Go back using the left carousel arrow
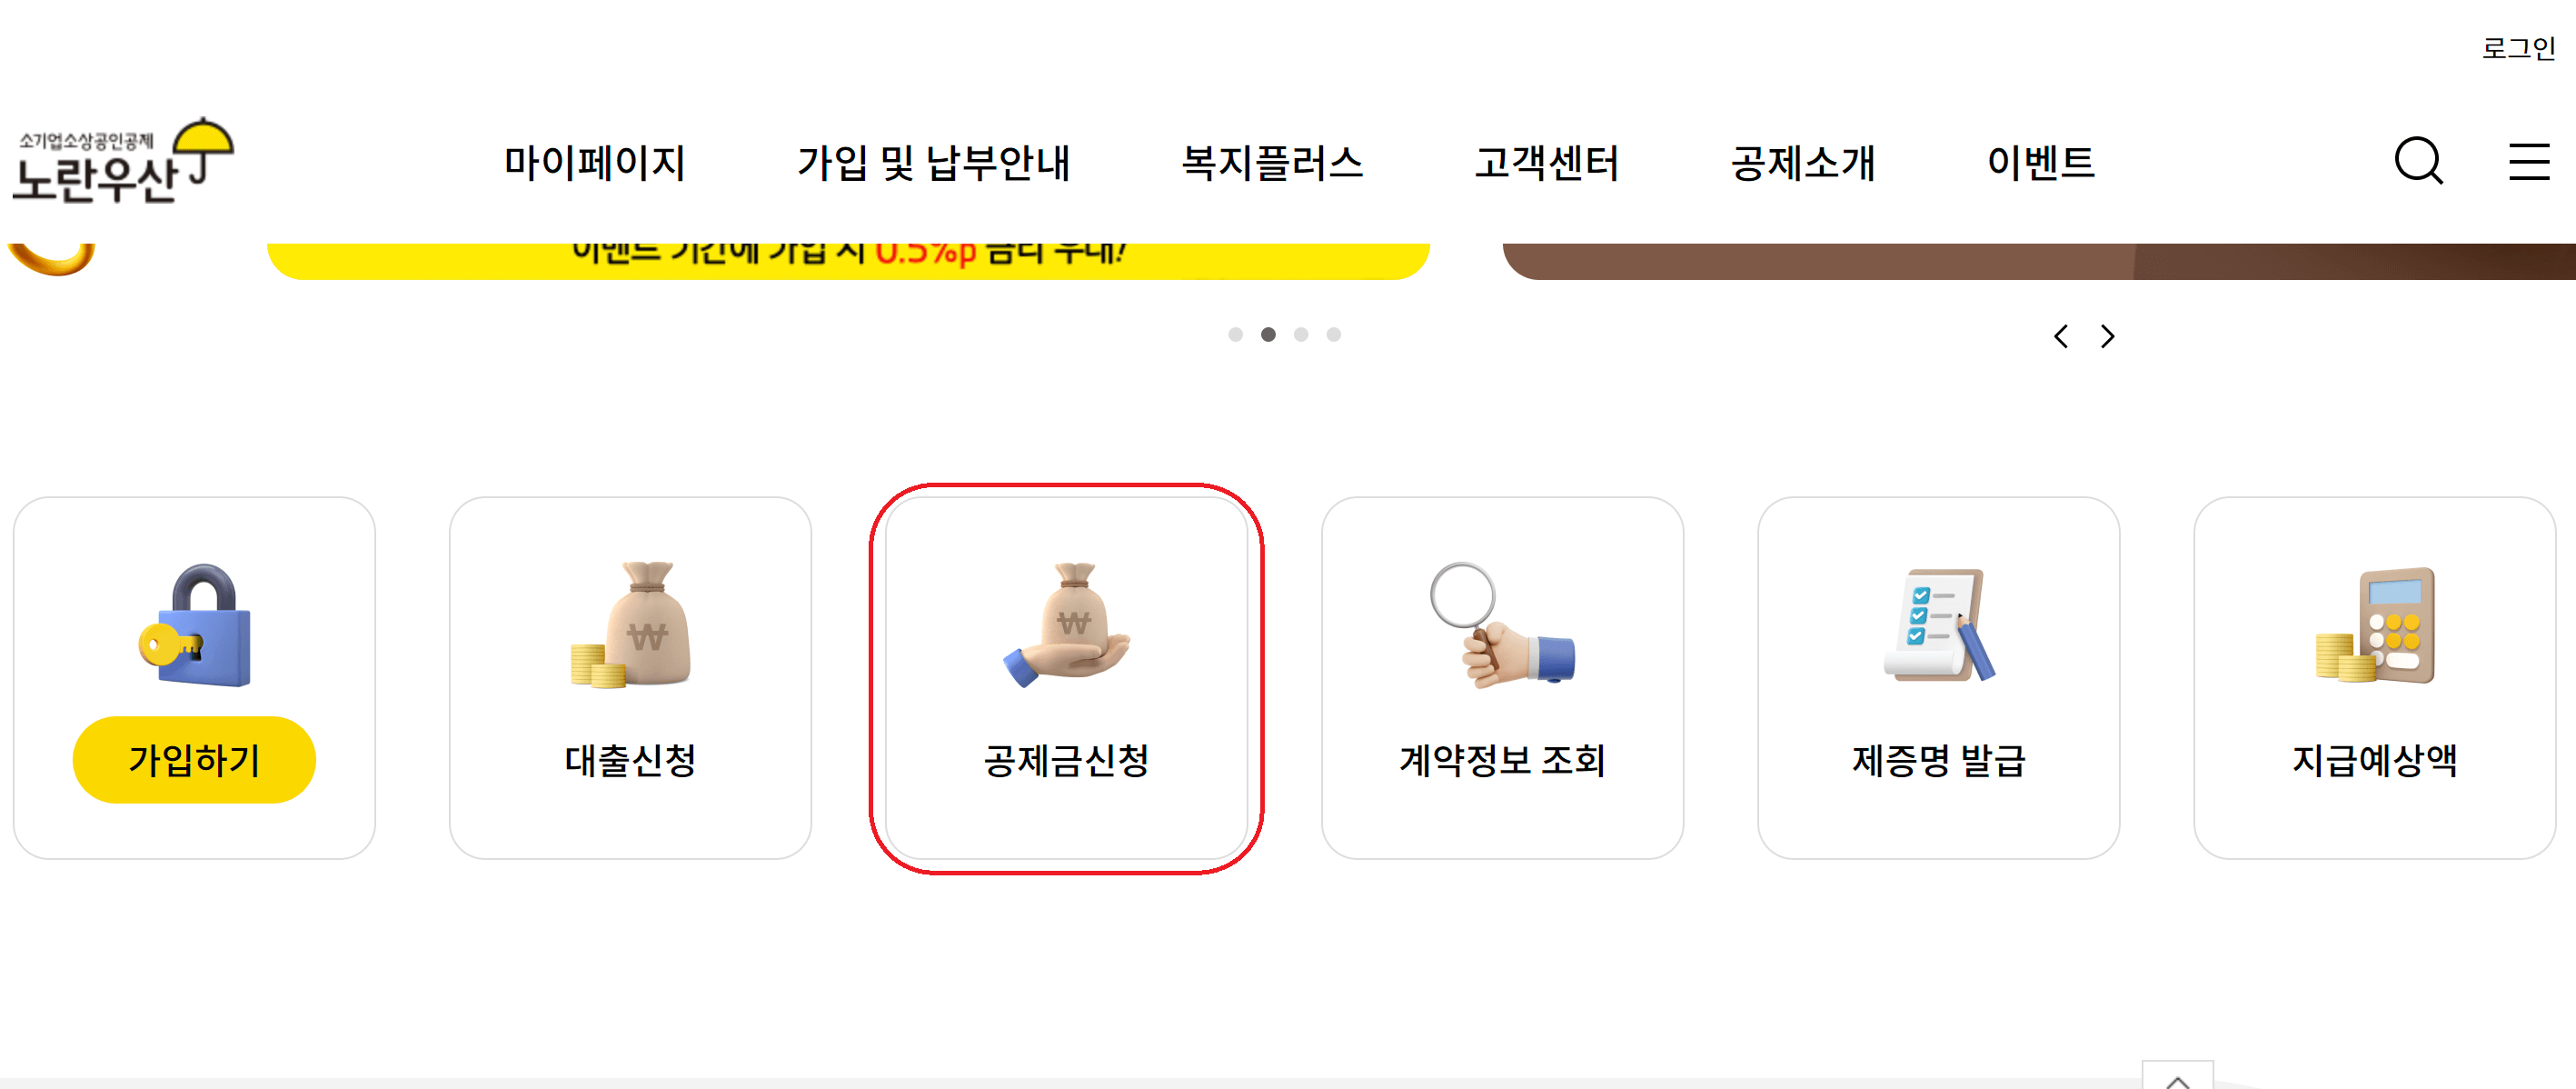 click(x=2062, y=336)
